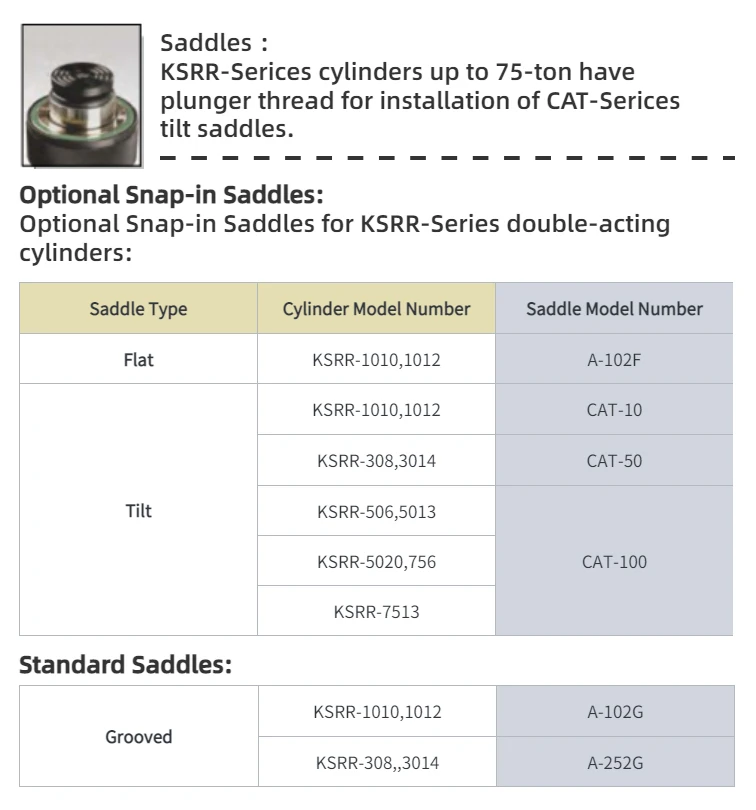Click the Saddle Model Number column header
The image size is (756, 810).
614,309
